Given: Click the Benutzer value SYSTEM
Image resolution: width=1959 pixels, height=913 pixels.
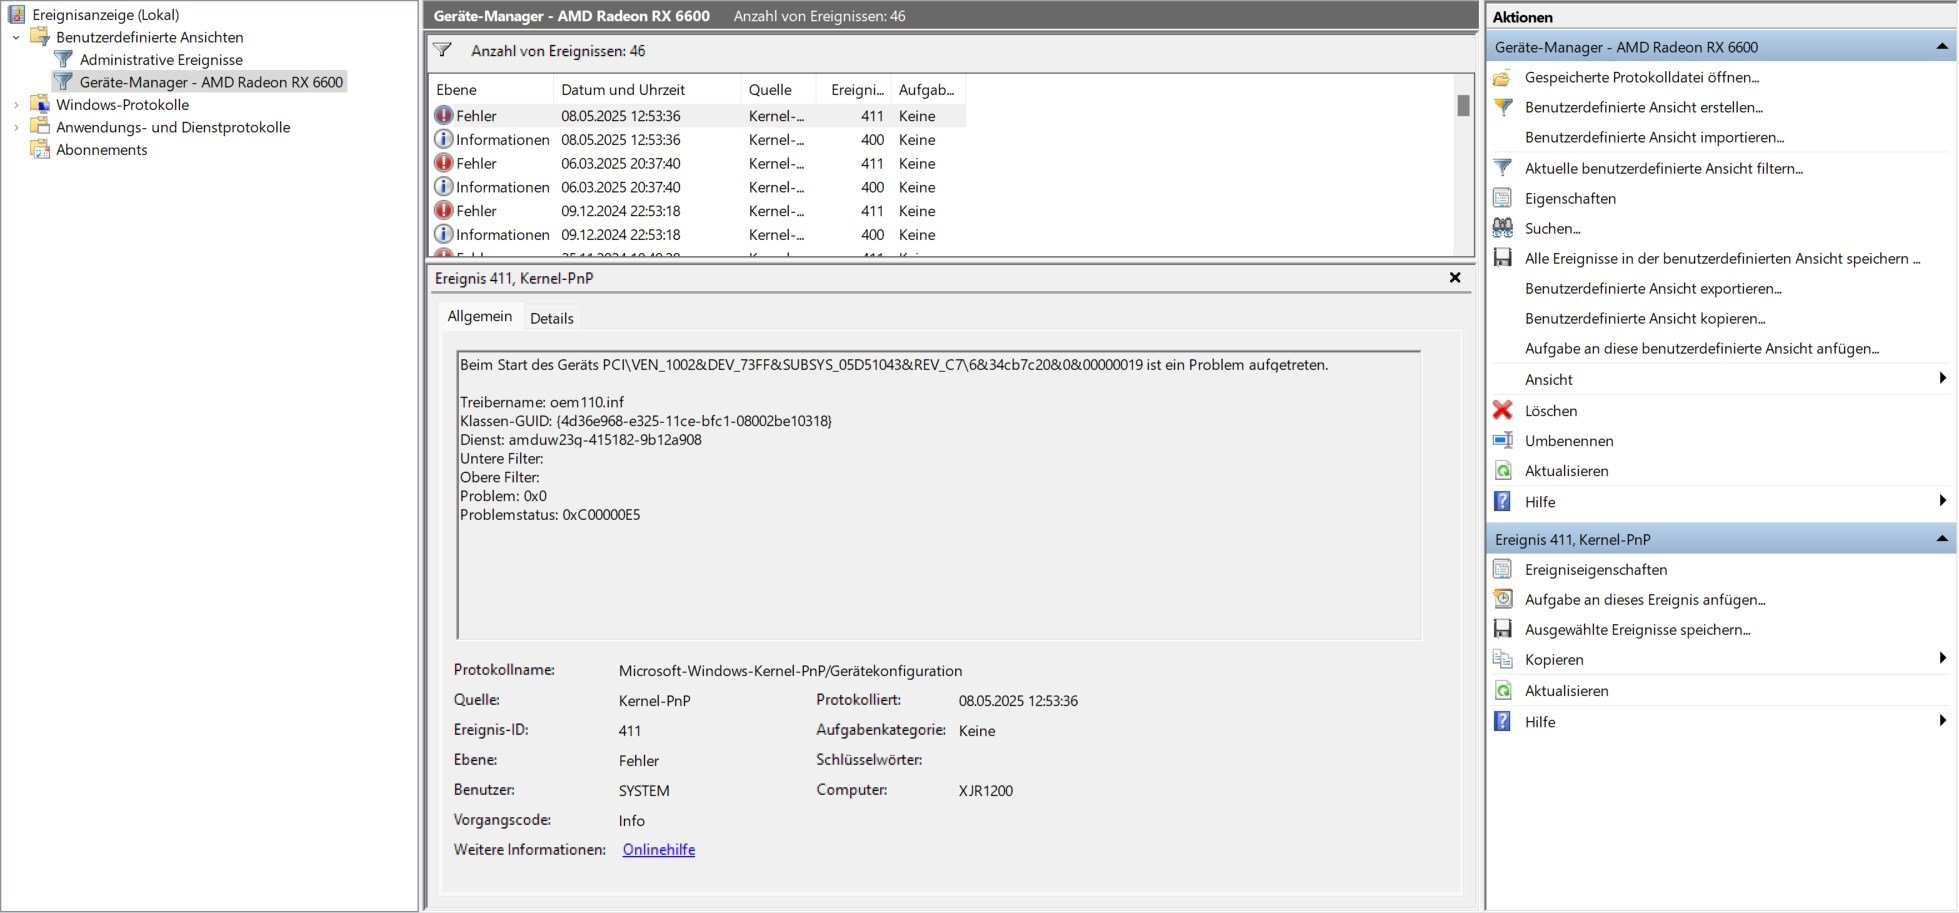Looking at the screenshot, I should [644, 790].
